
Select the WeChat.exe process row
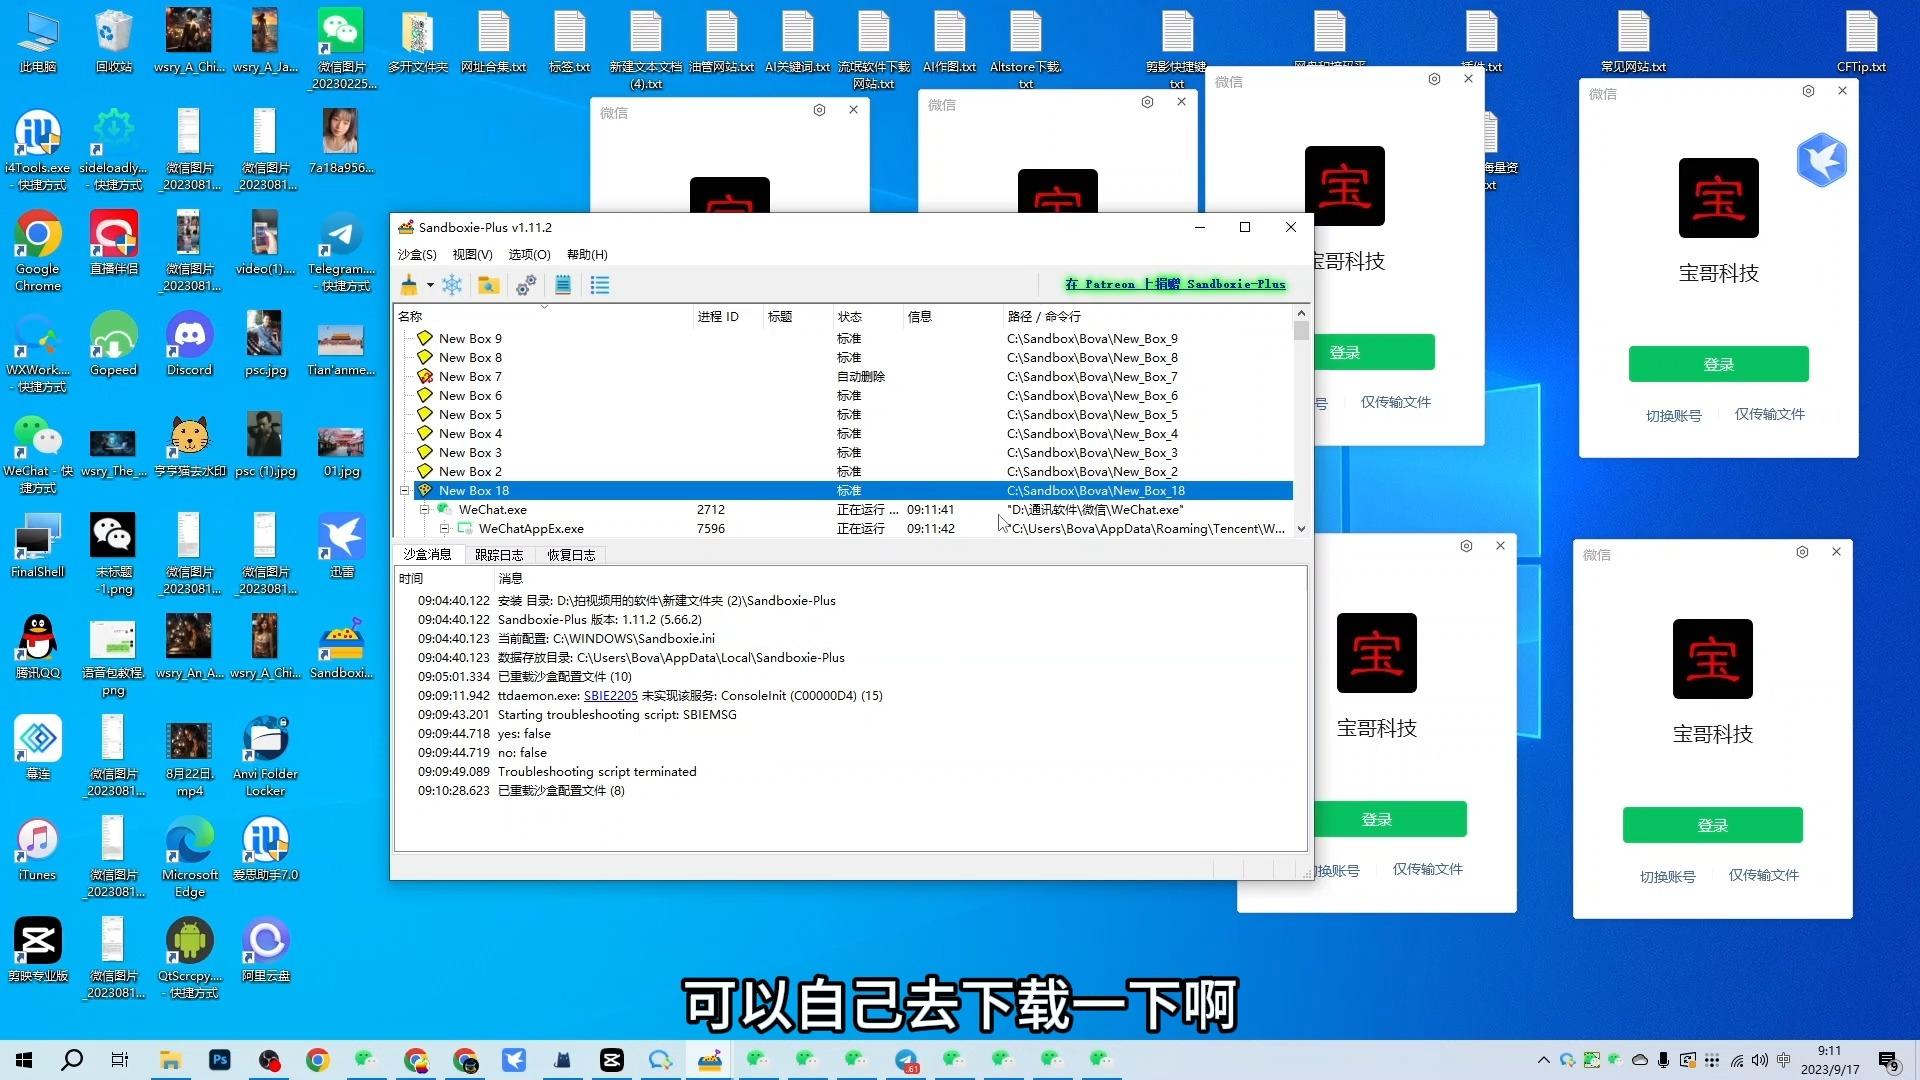(x=845, y=510)
